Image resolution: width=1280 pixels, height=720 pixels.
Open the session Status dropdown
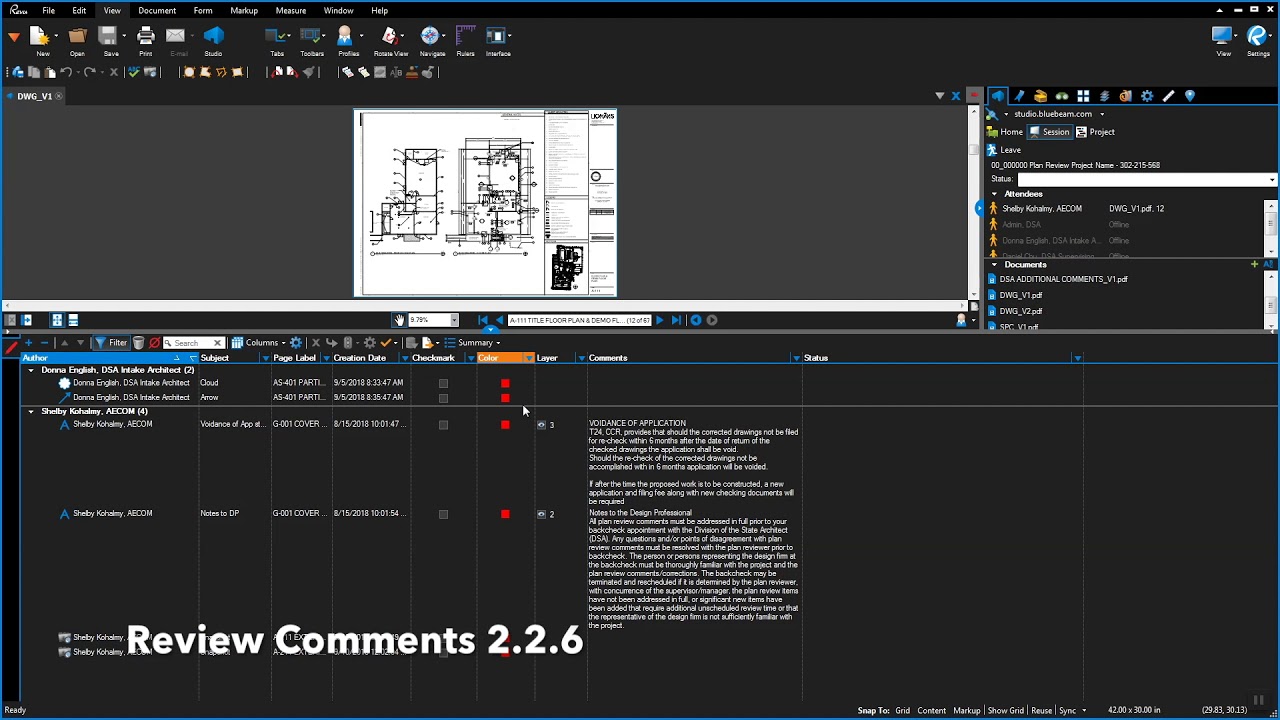point(1271,180)
